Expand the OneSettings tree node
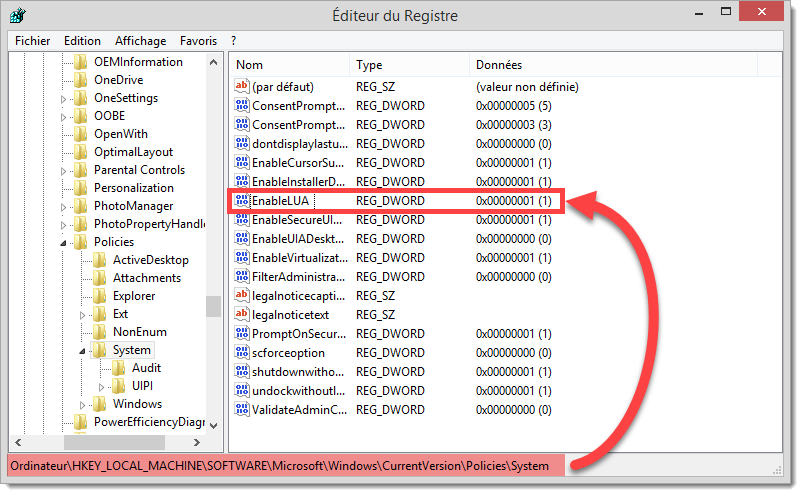 coord(63,99)
